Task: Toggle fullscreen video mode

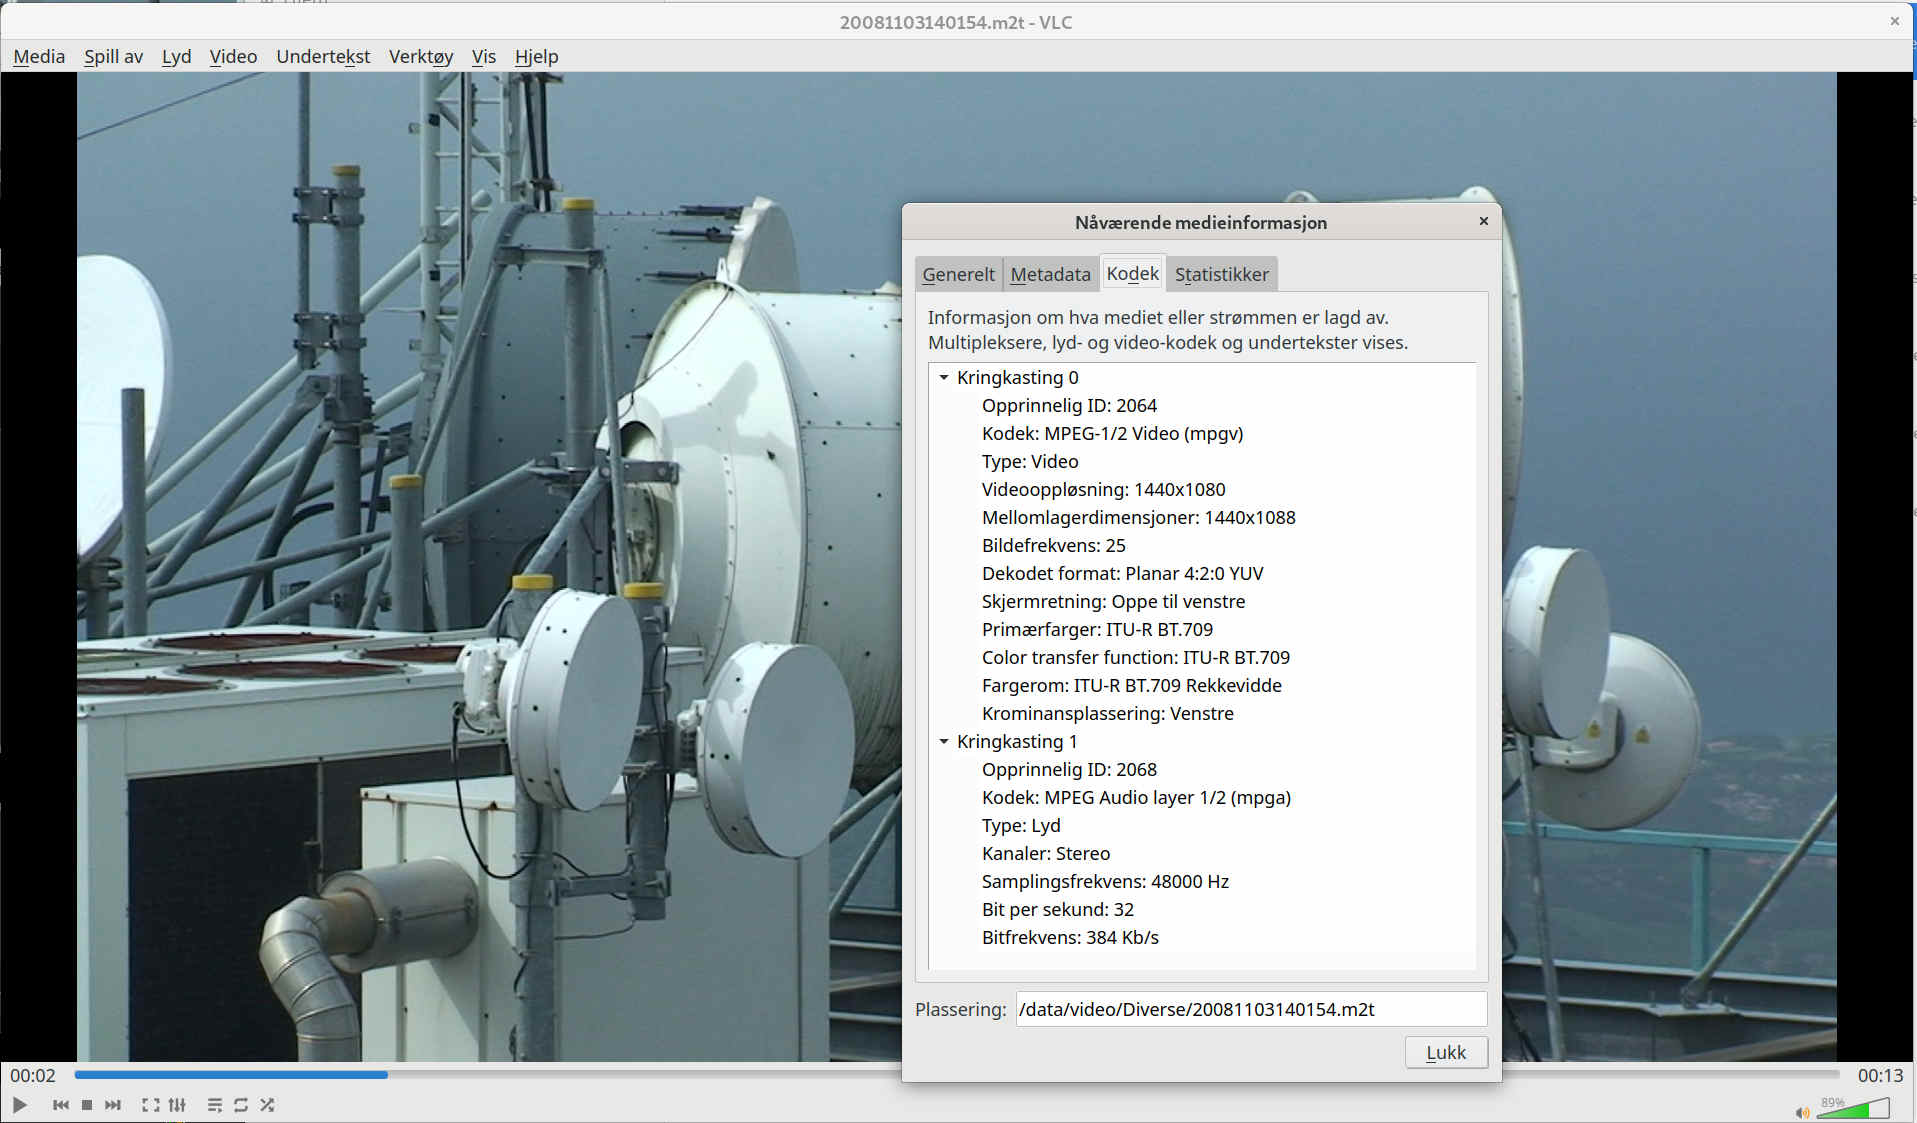Action: (150, 1105)
